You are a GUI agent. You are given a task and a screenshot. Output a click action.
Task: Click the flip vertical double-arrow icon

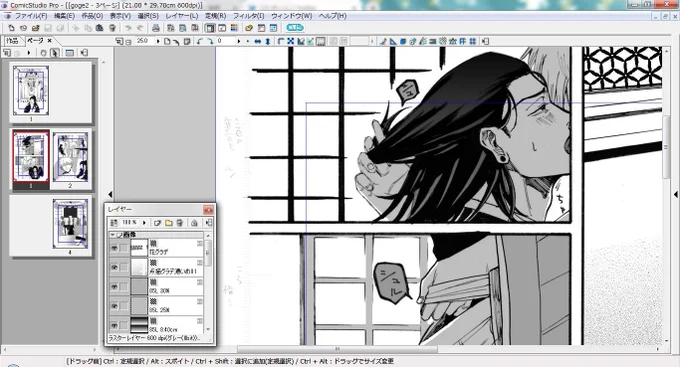click(x=268, y=41)
